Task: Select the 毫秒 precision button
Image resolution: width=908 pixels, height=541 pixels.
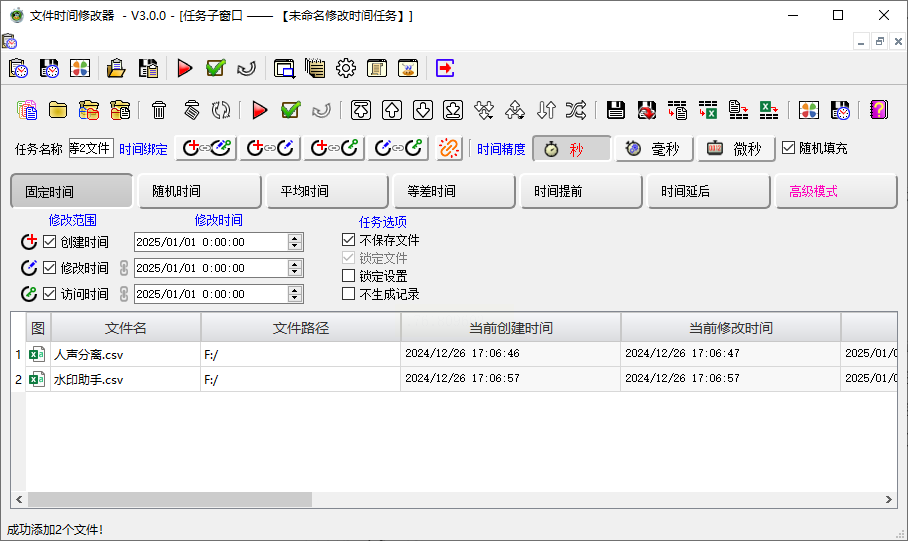Action: pyautogui.click(x=654, y=149)
